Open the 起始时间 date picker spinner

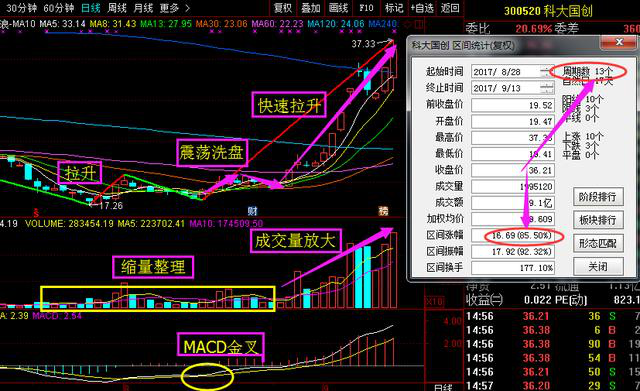tap(546, 72)
